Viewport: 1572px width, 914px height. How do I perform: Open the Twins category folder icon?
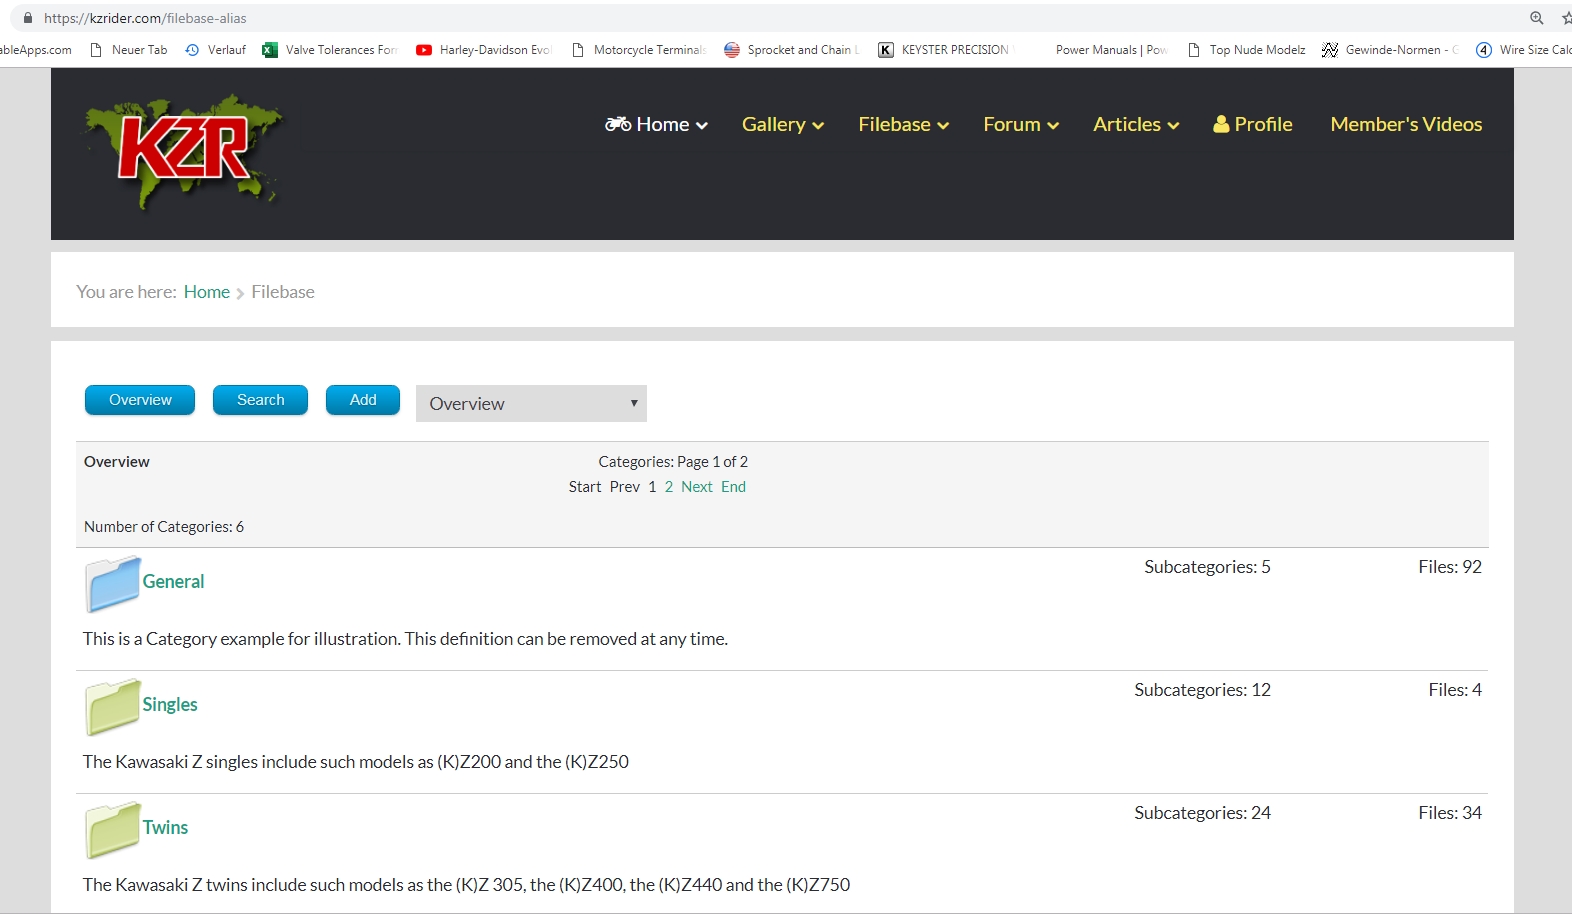(112, 830)
